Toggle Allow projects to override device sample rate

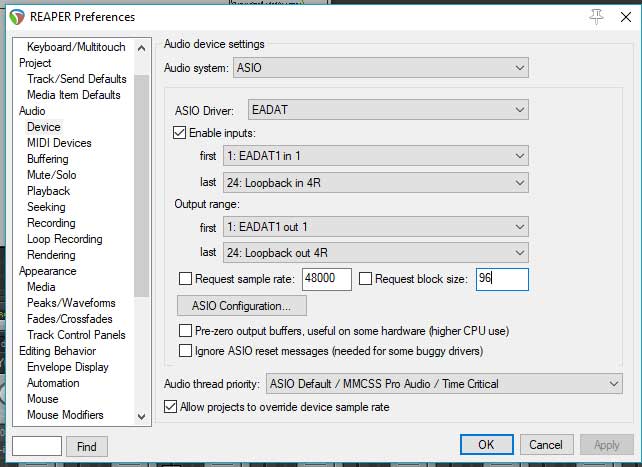coord(170,406)
